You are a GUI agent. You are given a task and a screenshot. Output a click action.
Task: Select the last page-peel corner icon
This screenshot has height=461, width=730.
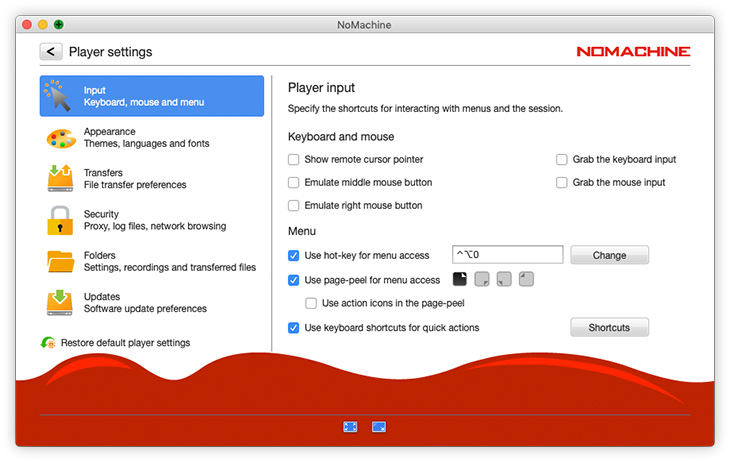pyautogui.click(x=526, y=279)
